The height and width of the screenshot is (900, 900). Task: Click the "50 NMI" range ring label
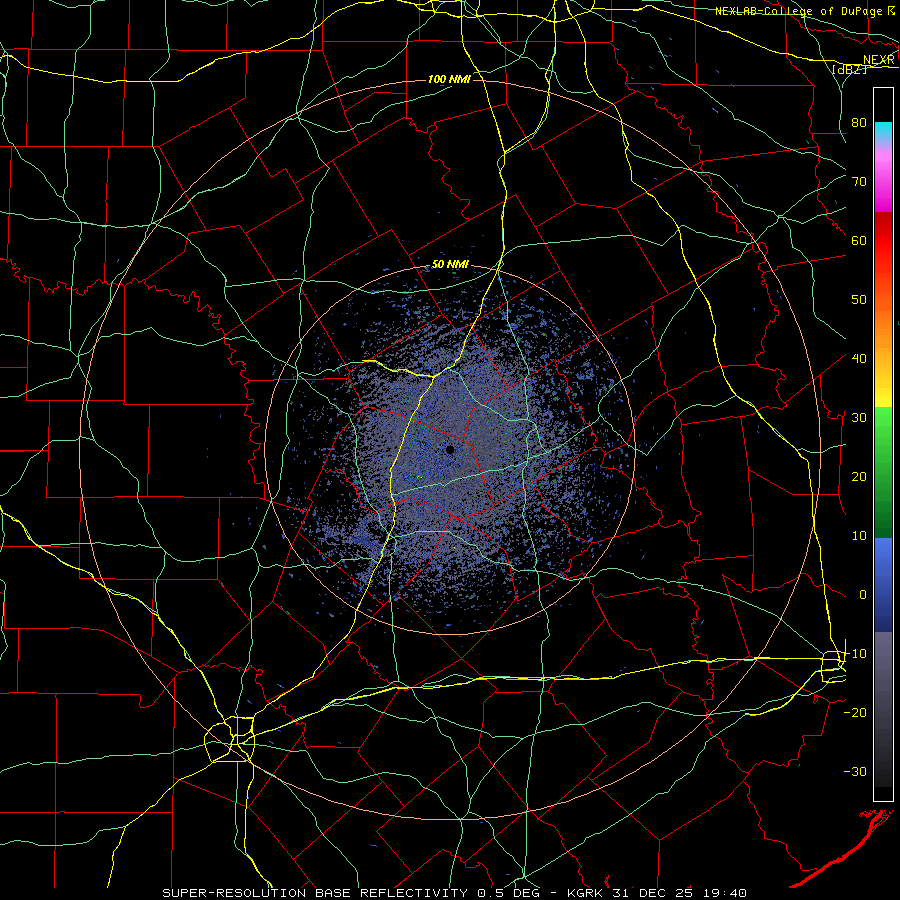[x=450, y=265]
